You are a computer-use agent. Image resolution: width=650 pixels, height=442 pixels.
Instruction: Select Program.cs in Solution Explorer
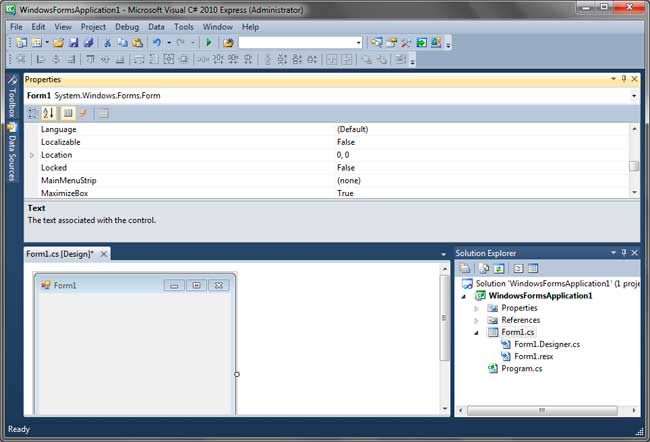click(521, 368)
